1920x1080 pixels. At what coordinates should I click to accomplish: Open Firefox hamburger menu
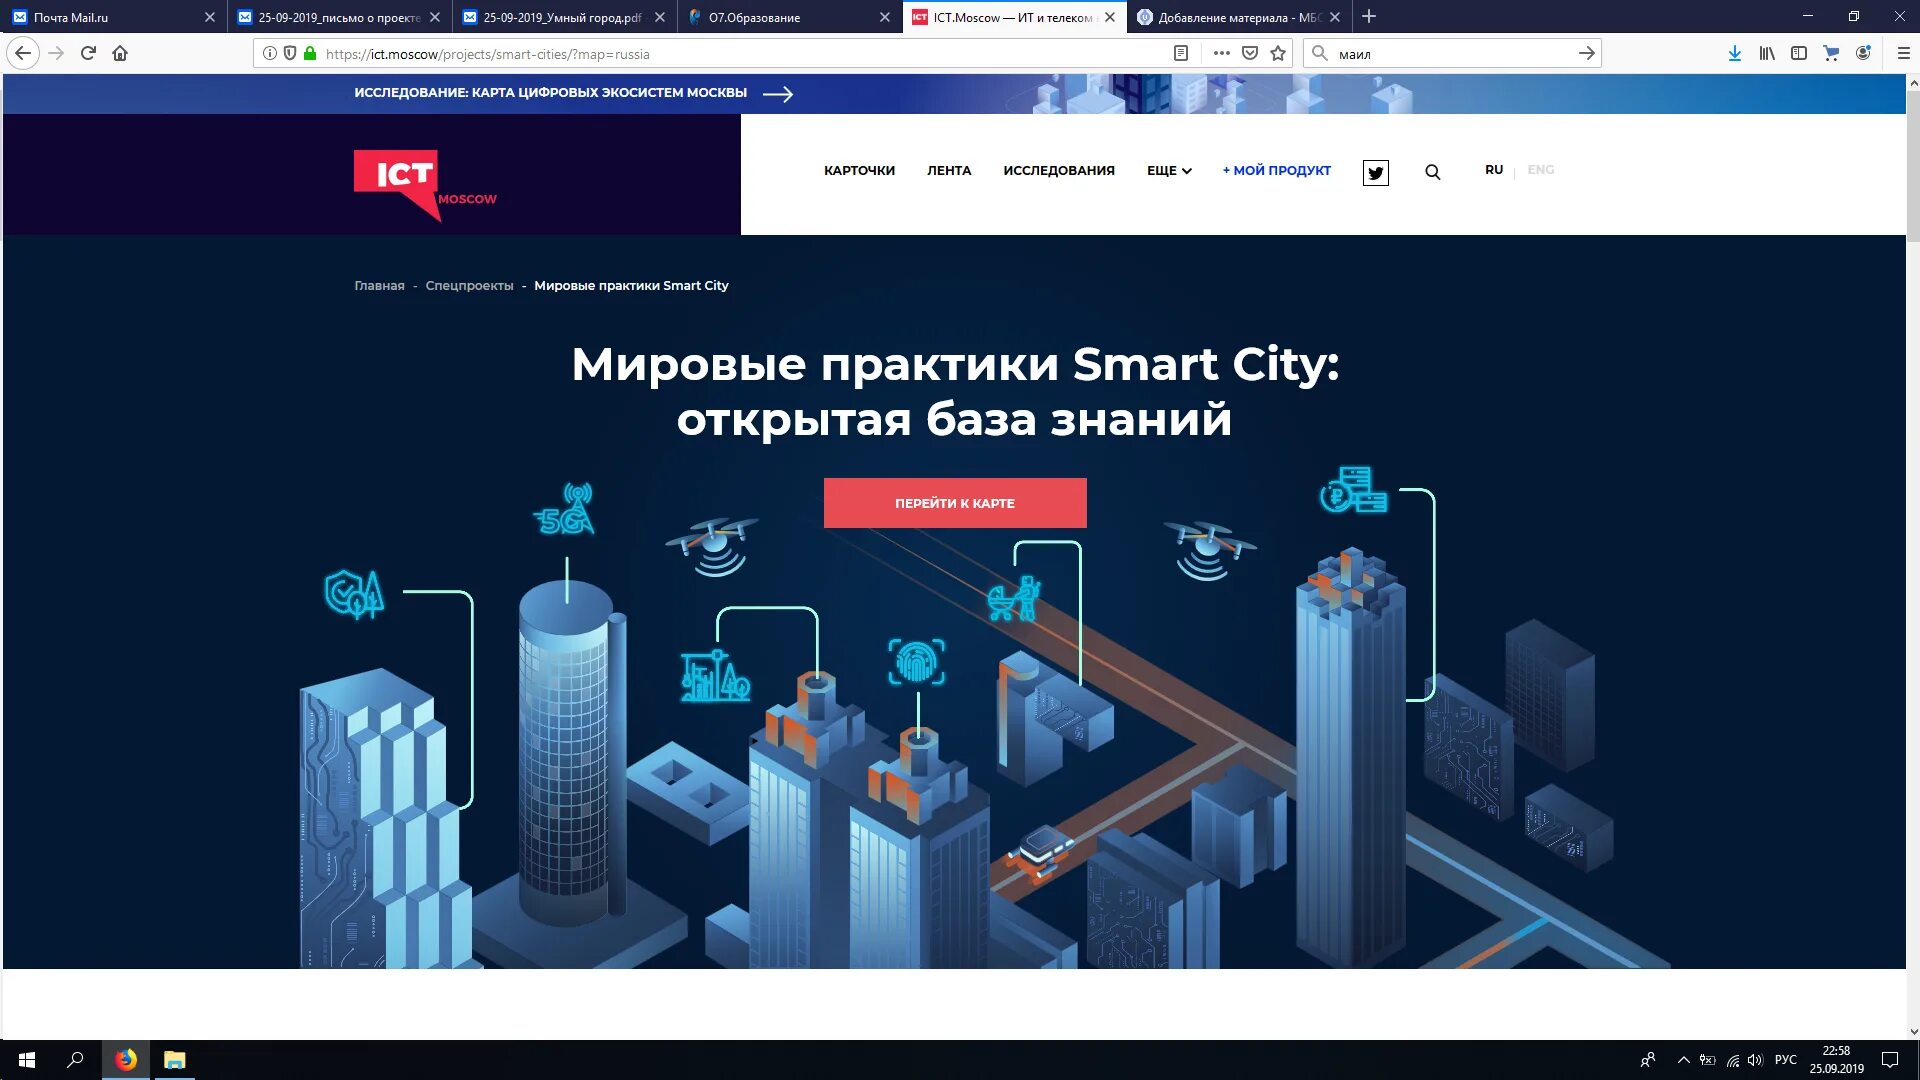pyautogui.click(x=1903, y=53)
